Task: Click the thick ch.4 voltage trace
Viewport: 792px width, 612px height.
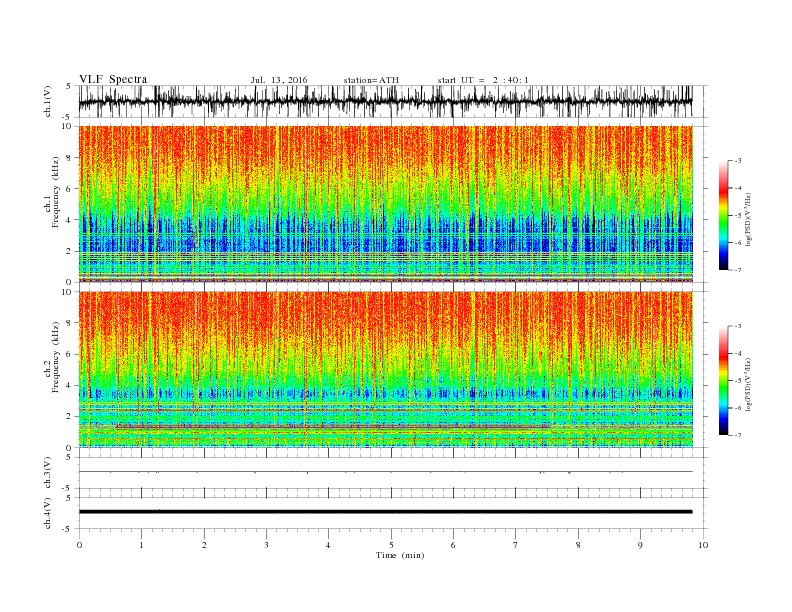Action: 385,512
